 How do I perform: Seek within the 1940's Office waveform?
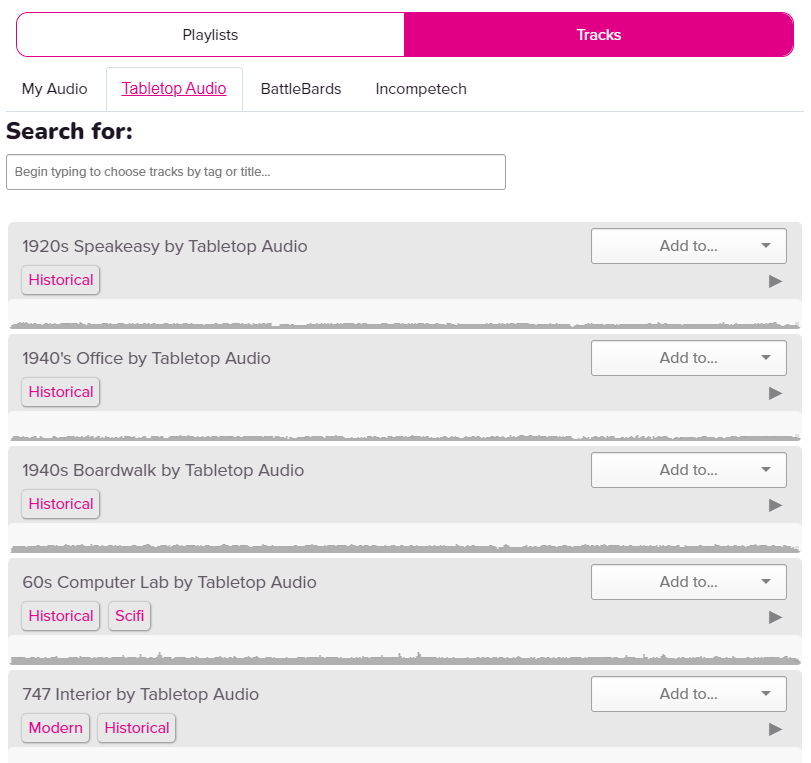point(405,426)
